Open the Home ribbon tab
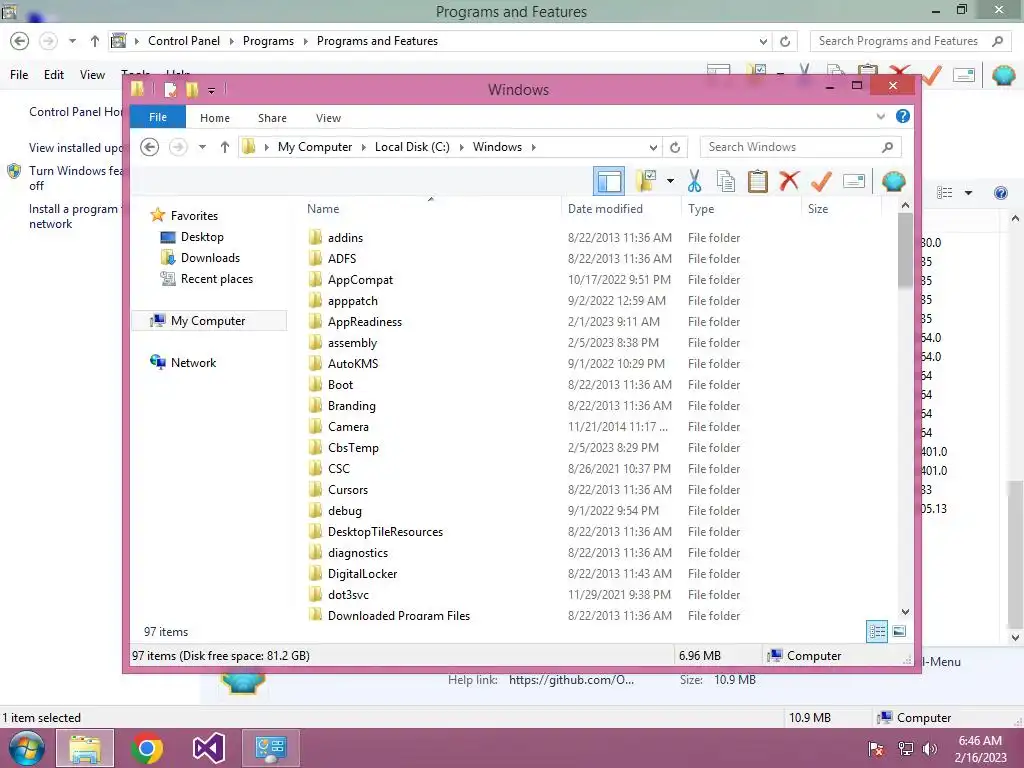The width and height of the screenshot is (1024, 768). (215, 118)
